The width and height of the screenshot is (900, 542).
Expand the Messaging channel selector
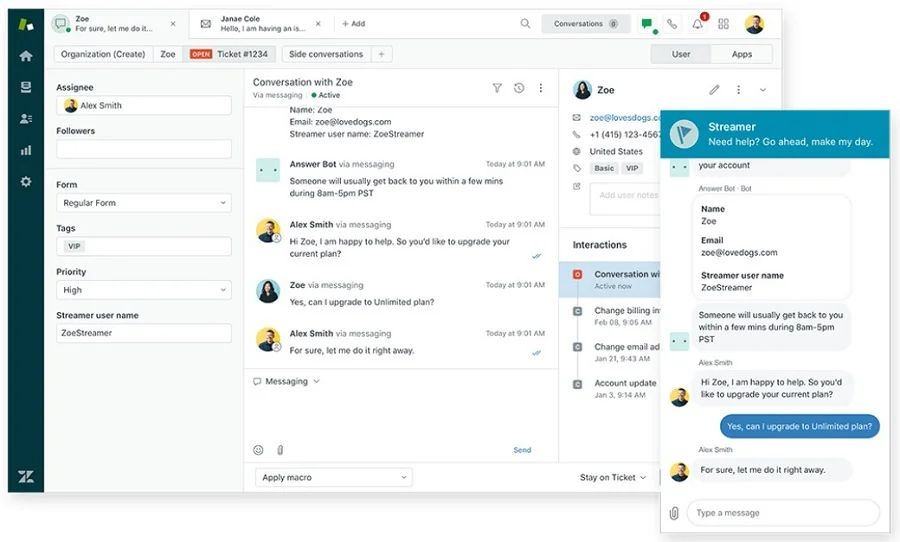287,381
